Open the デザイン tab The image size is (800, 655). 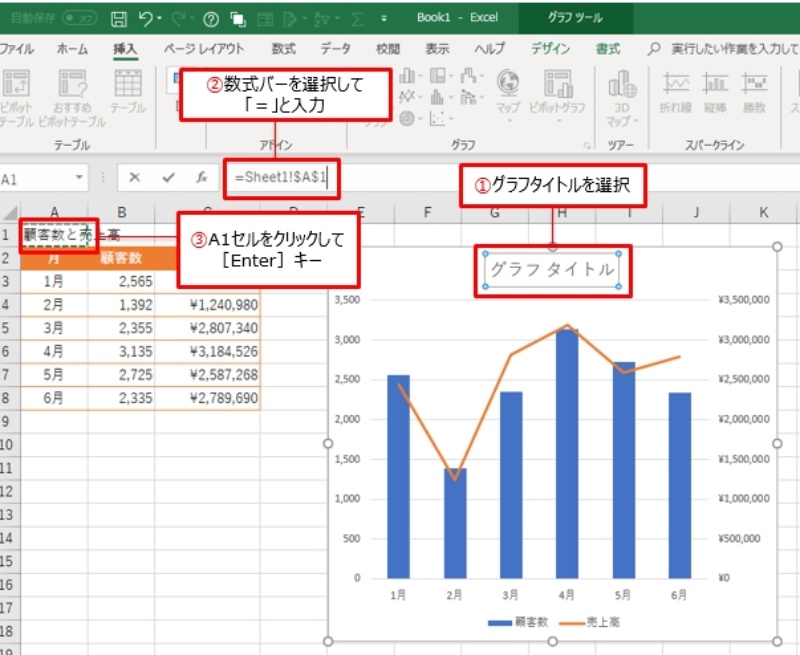point(551,48)
